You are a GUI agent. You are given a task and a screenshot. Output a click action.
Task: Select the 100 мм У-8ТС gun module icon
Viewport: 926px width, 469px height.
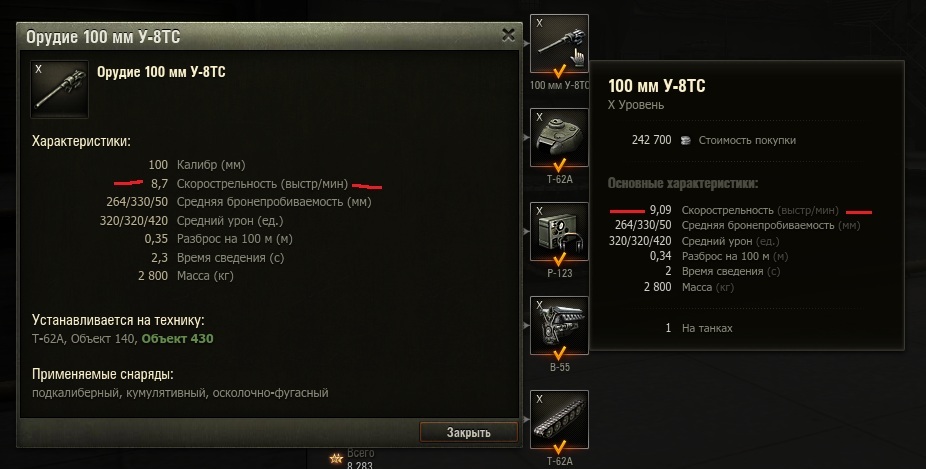[559, 44]
